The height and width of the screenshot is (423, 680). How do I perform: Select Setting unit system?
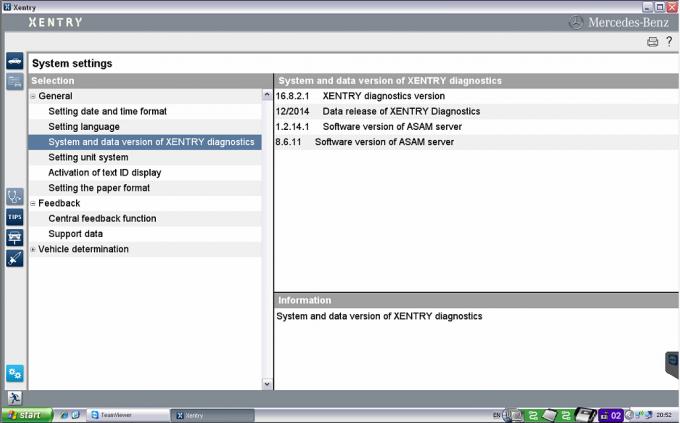tap(88, 157)
